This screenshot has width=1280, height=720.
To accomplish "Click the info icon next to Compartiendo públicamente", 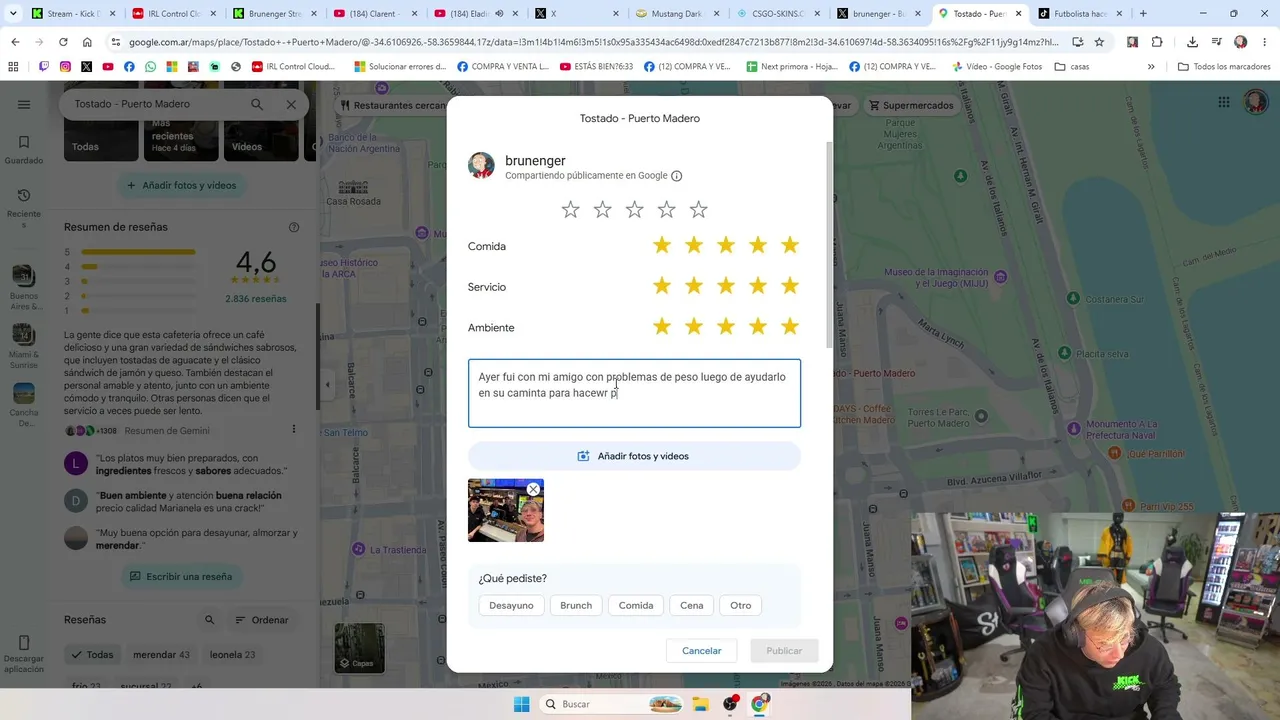I will click(x=677, y=176).
